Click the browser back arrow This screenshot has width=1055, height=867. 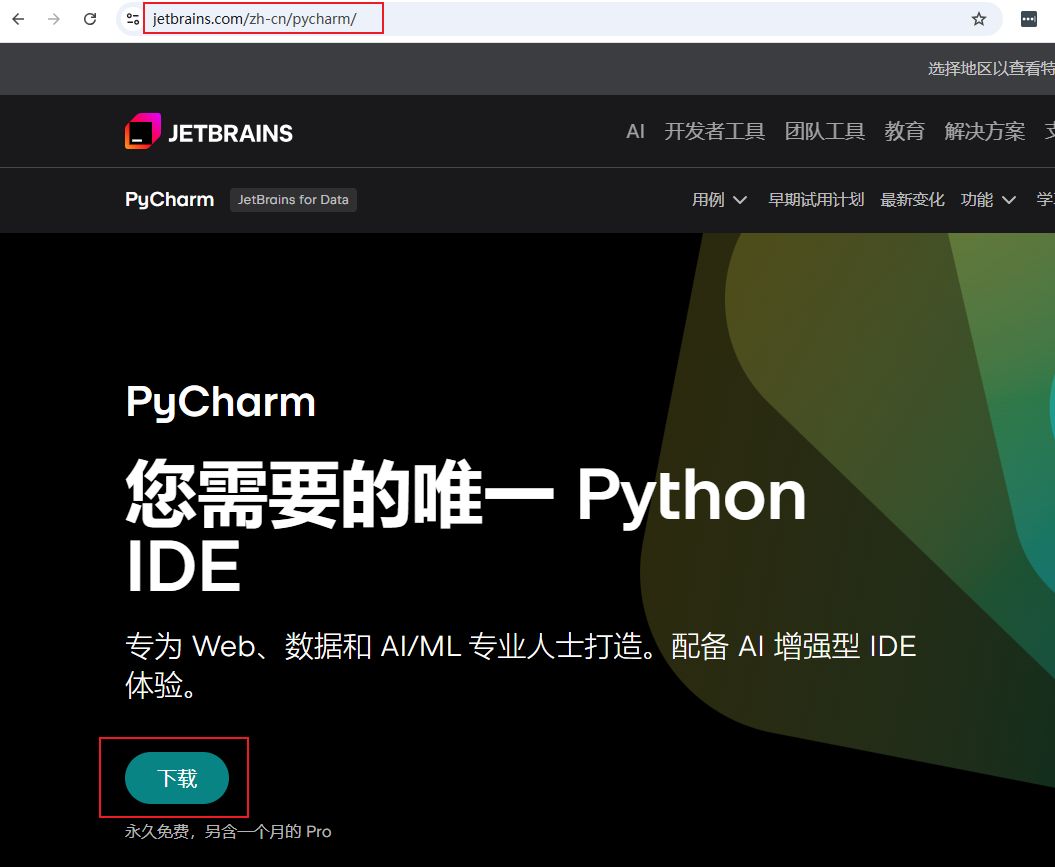tap(18, 19)
